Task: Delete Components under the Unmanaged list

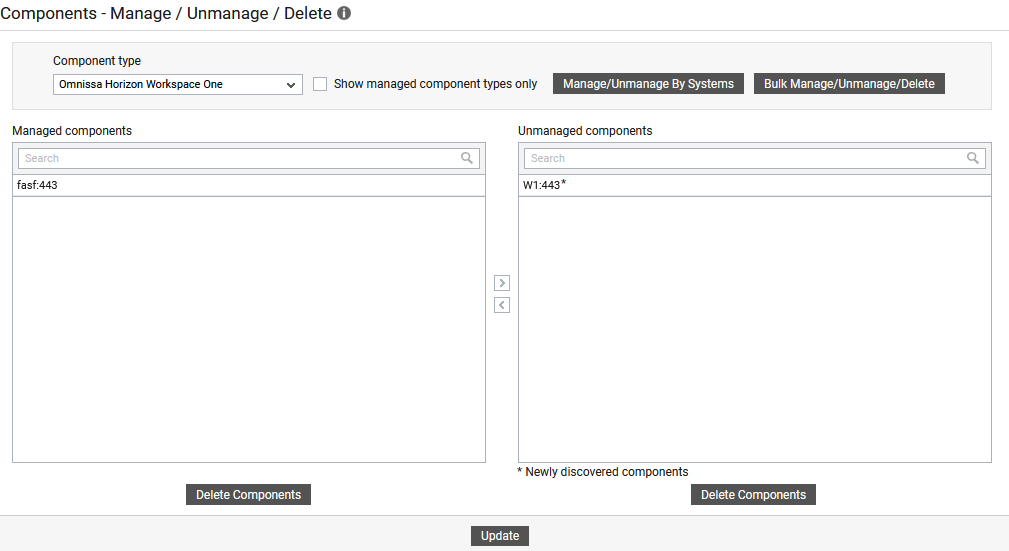Action: [x=753, y=494]
